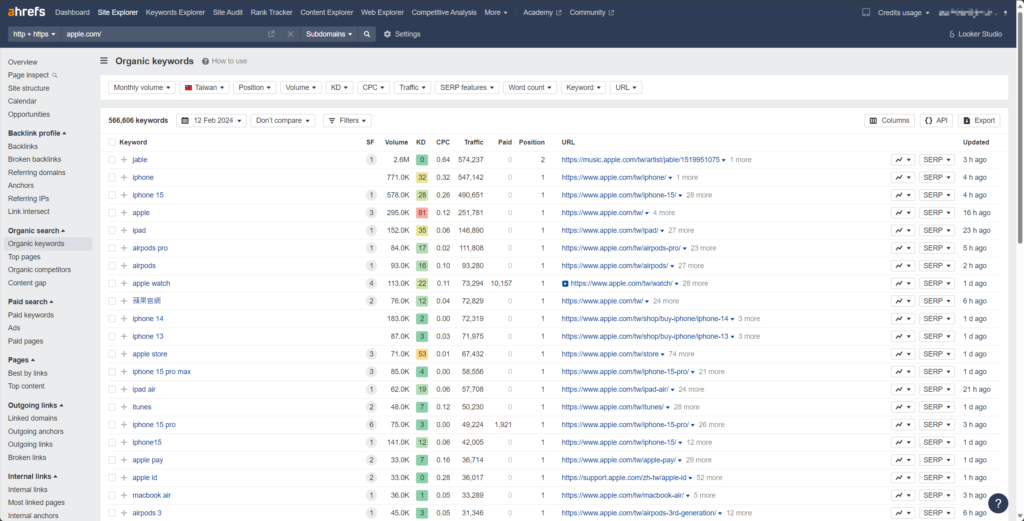This screenshot has width=1024, height=521.
Task: Click the Columns button
Action: pos(889,120)
